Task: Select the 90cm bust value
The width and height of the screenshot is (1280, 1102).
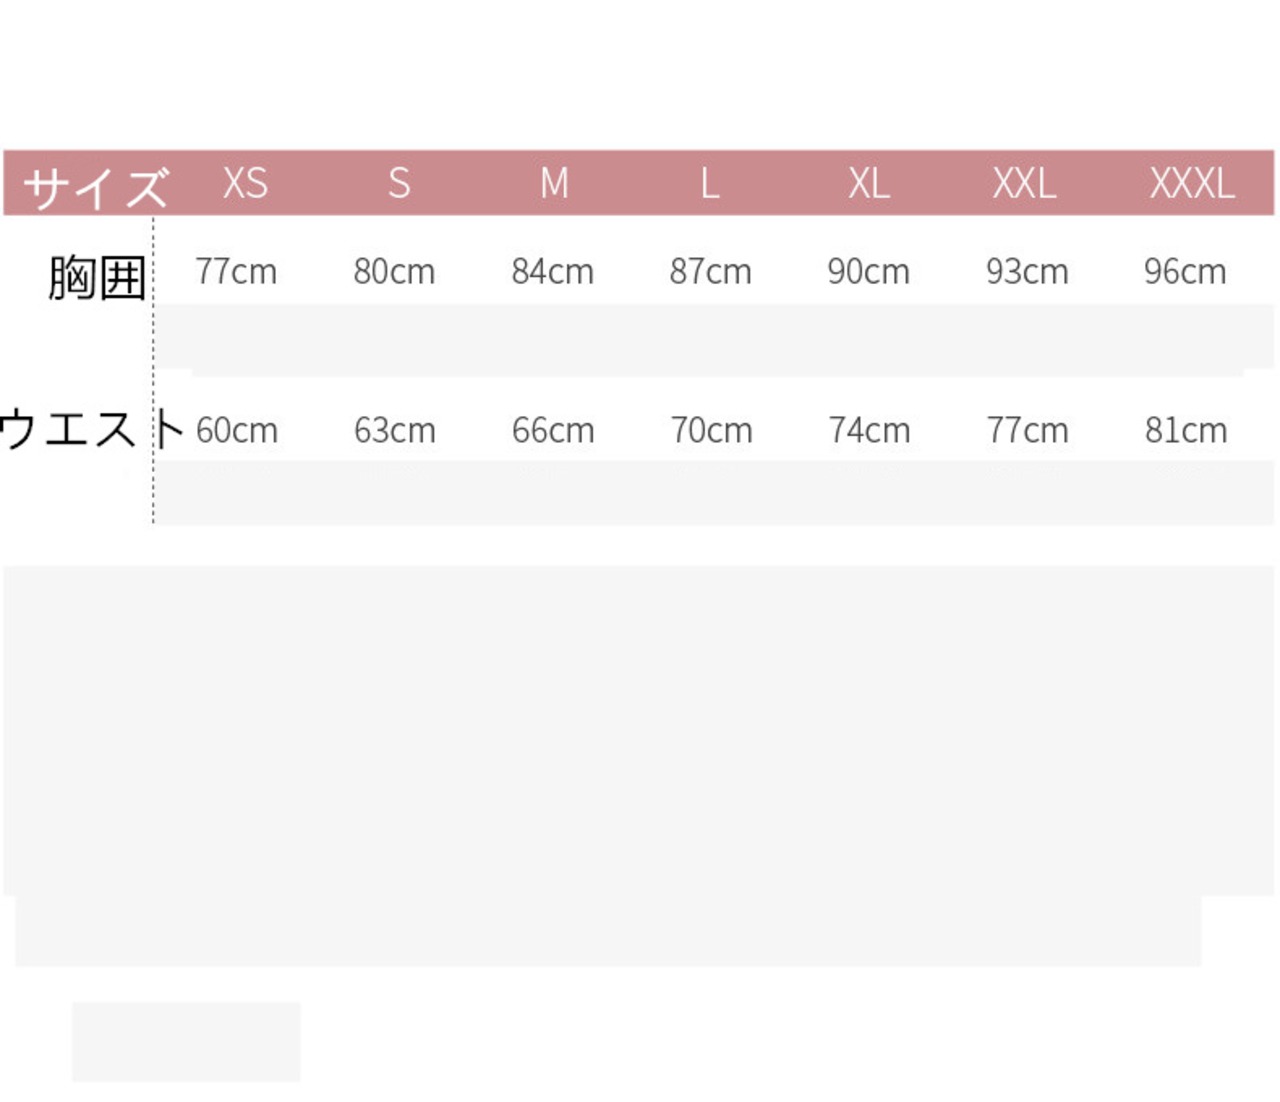Action: 868,271
